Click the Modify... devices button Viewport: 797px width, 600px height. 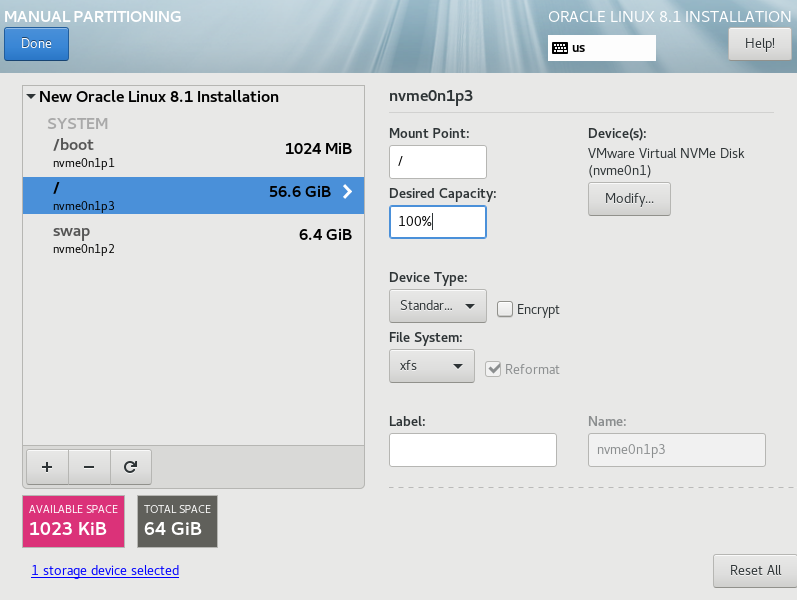point(629,199)
